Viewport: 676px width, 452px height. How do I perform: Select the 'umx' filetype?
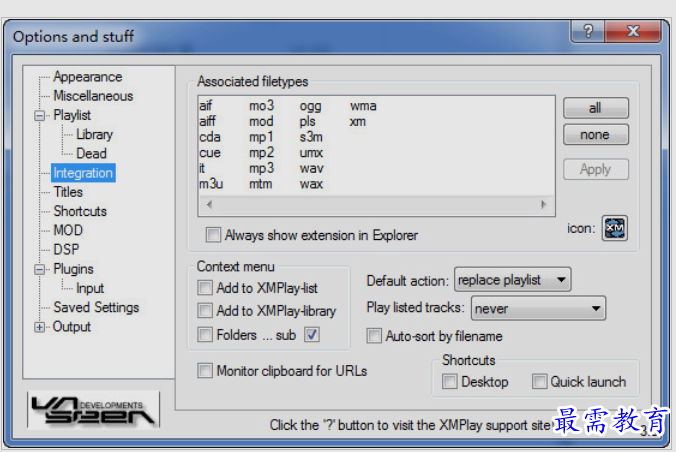[311, 153]
